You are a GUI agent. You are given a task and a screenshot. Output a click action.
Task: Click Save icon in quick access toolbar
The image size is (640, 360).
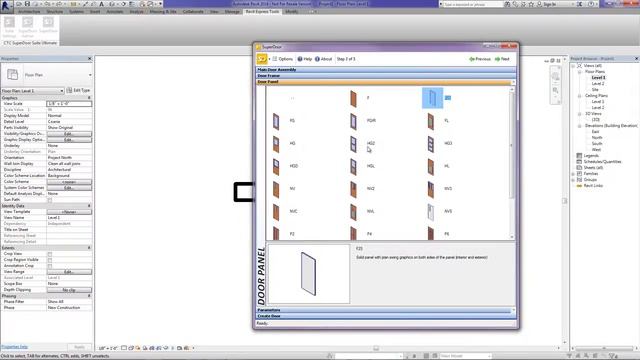coord(27,4)
